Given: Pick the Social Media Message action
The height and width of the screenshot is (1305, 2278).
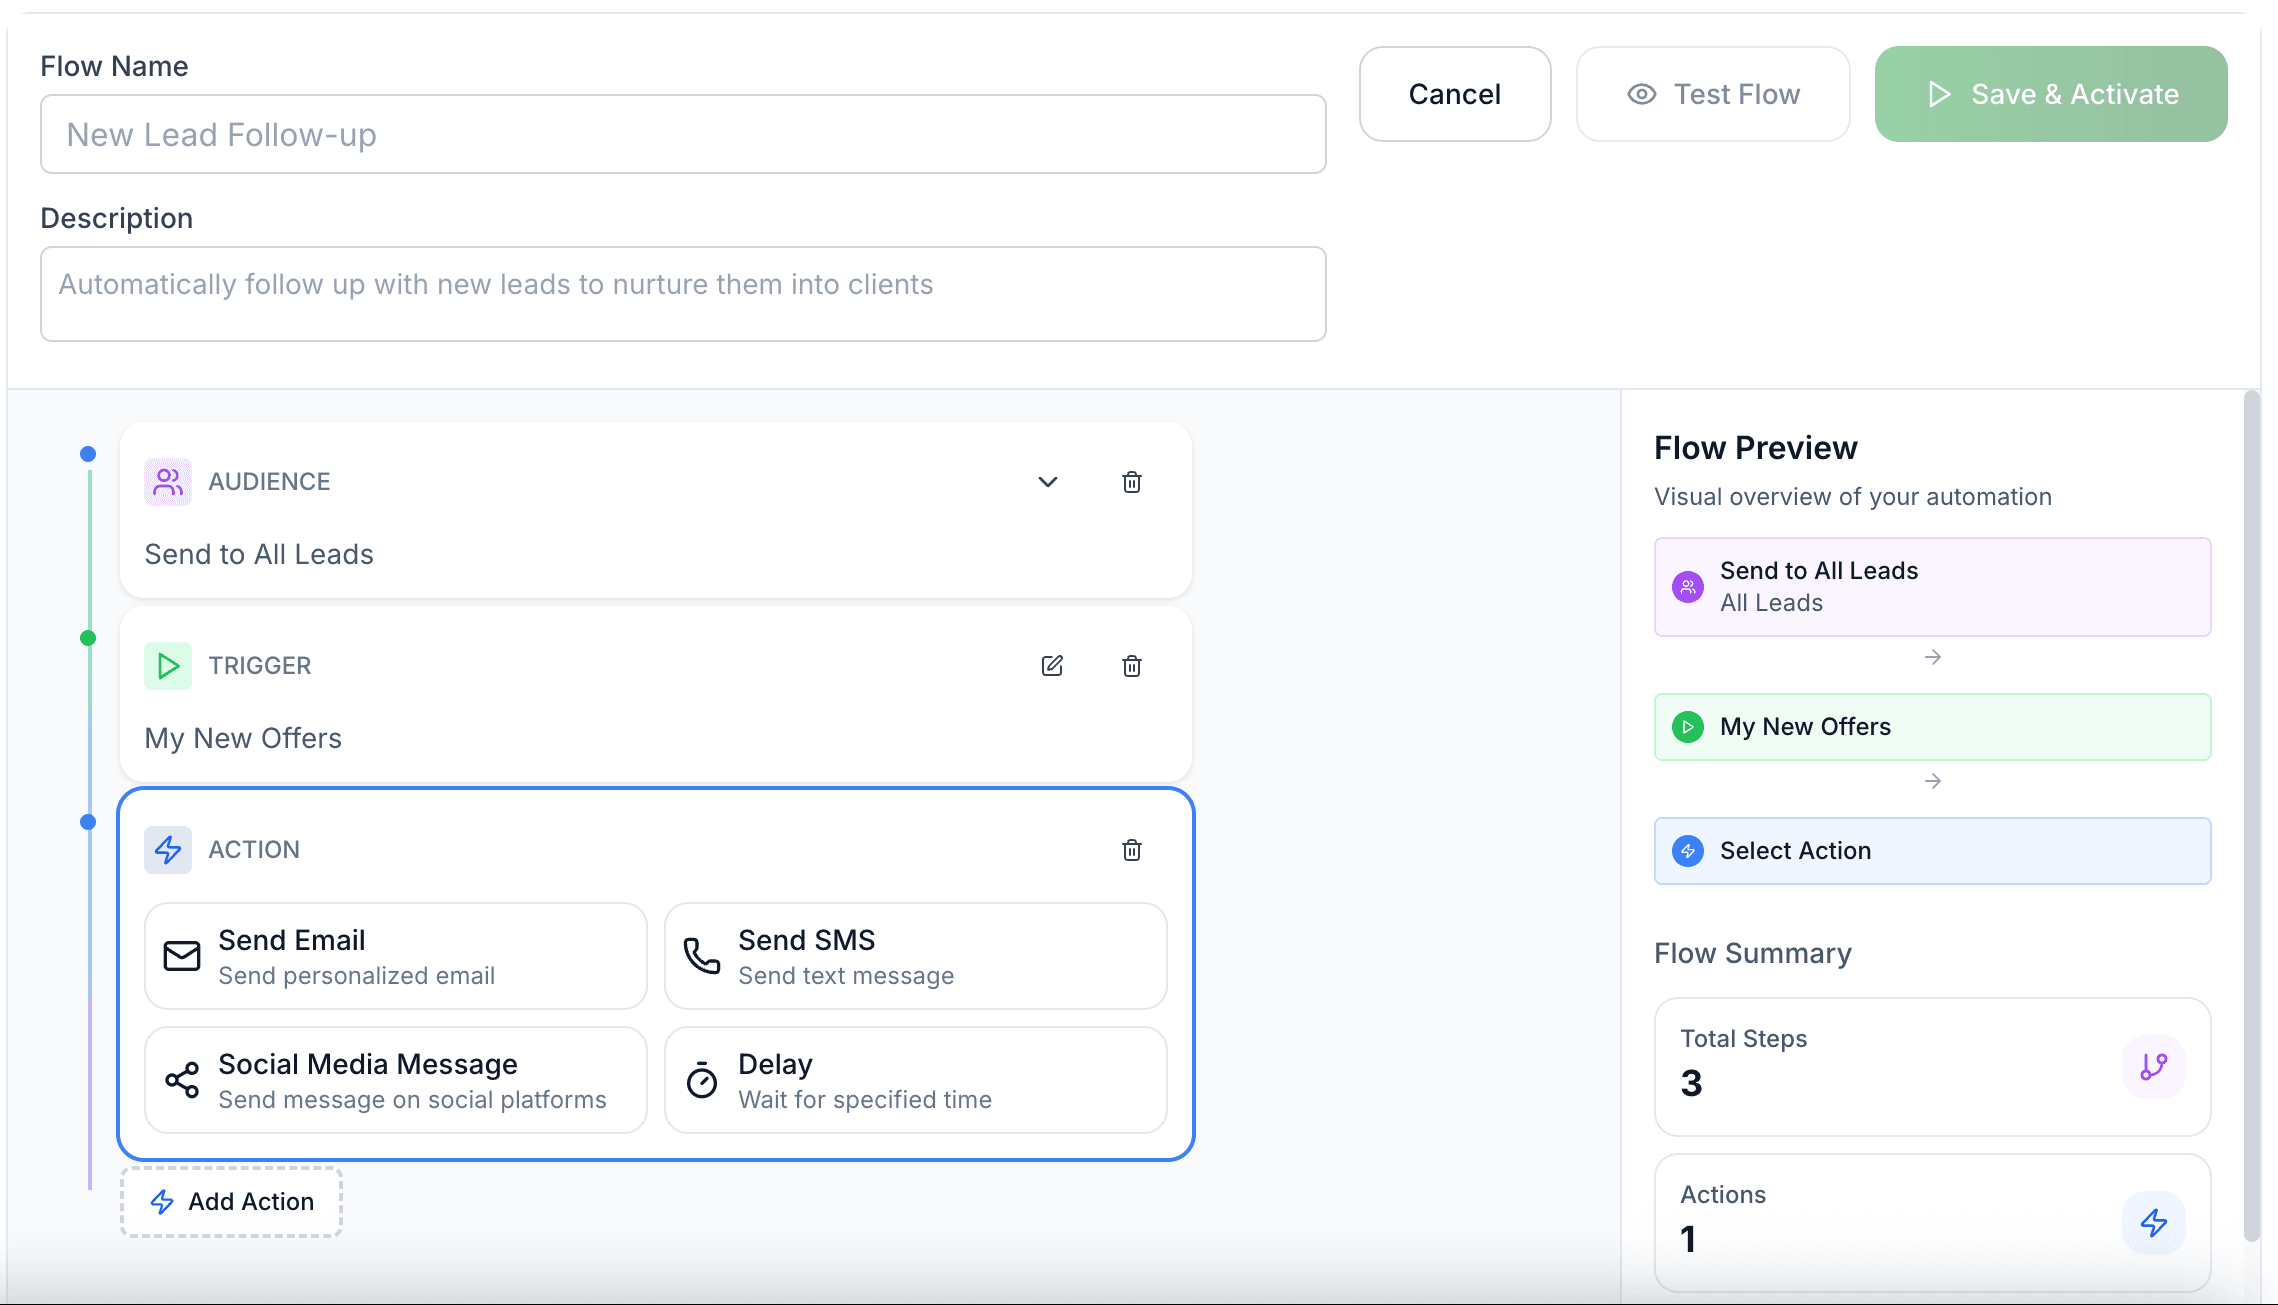Looking at the screenshot, I should click(x=394, y=1080).
